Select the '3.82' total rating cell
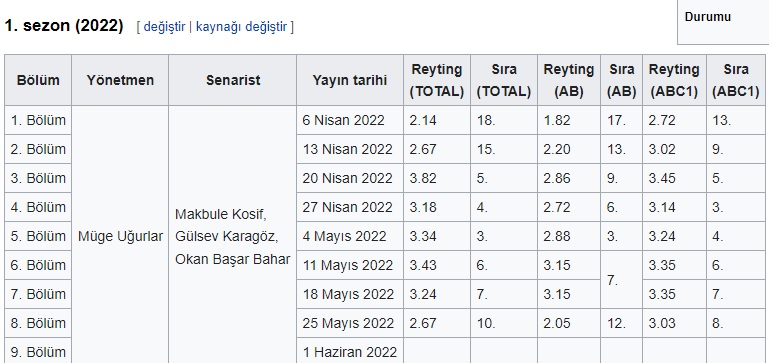This screenshot has width=769, height=363. [436, 178]
